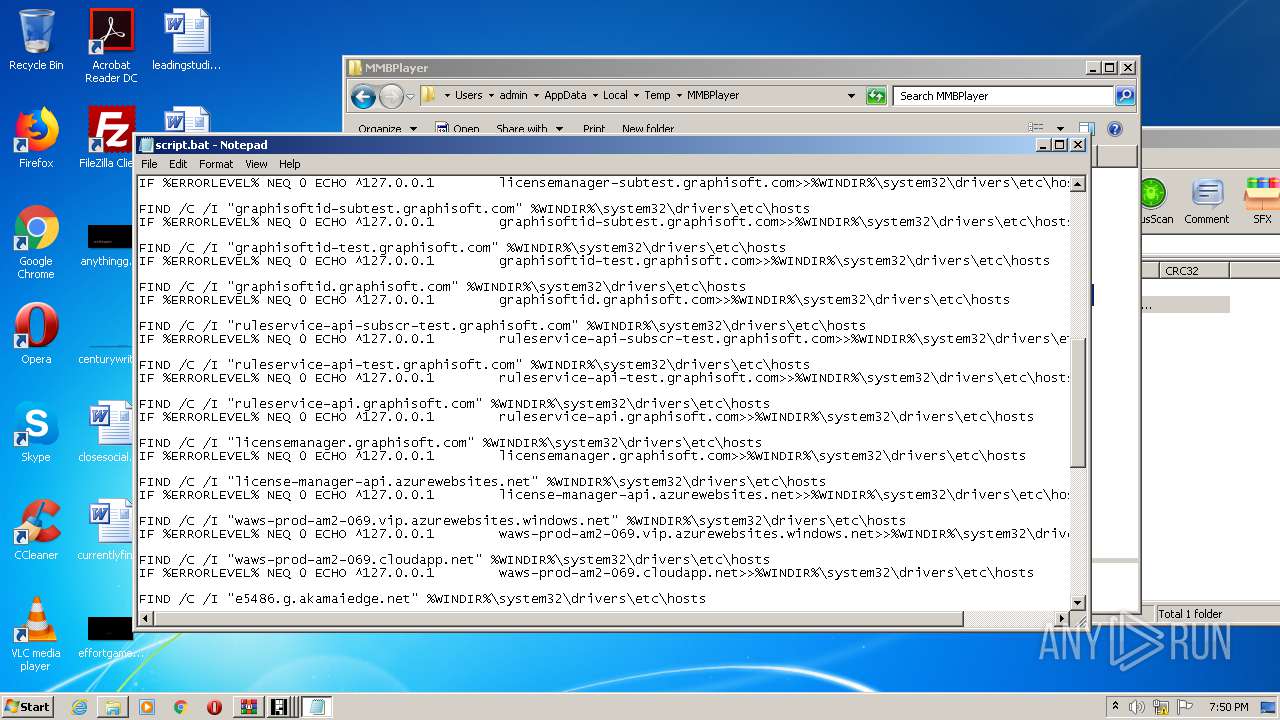The height and width of the screenshot is (720, 1280).
Task: Click the search magnifier icon in Explorer
Action: point(1125,96)
